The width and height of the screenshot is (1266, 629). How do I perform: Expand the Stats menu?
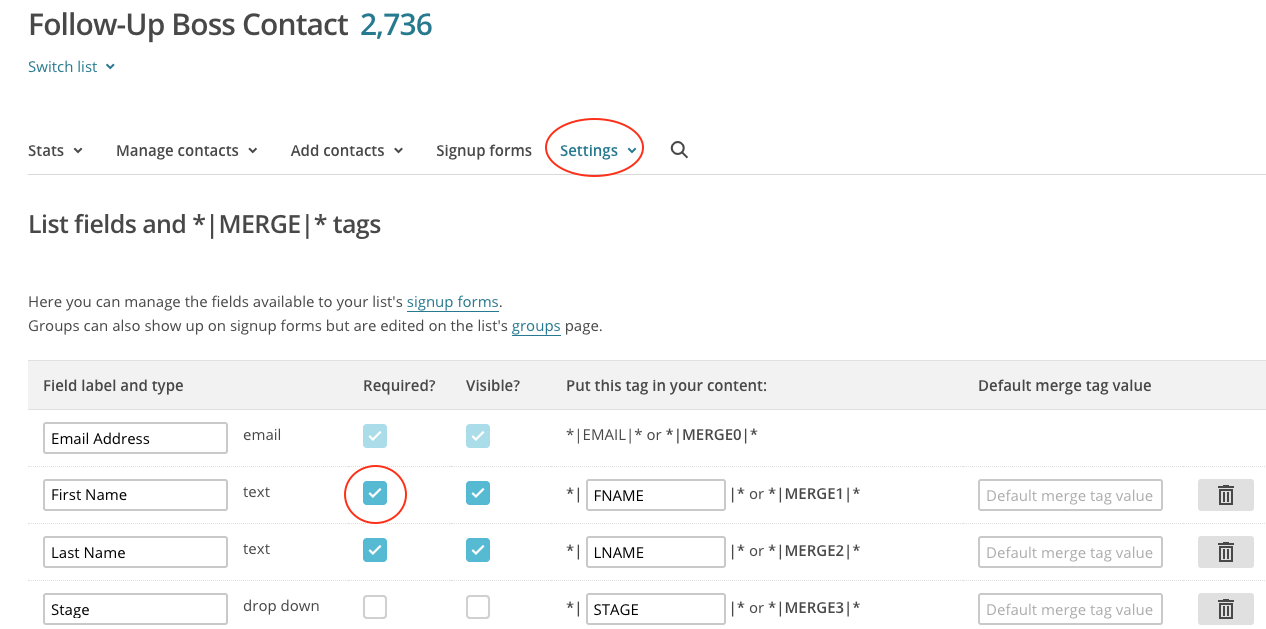pyautogui.click(x=55, y=151)
